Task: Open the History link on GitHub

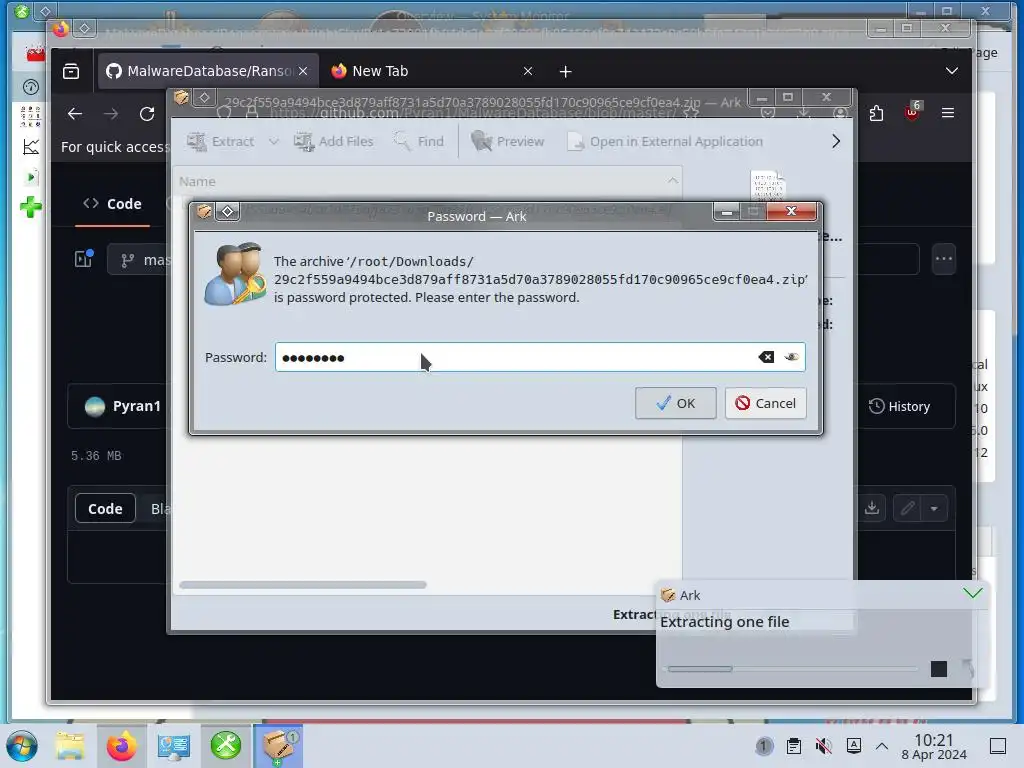Action: [x=899, y=406]
